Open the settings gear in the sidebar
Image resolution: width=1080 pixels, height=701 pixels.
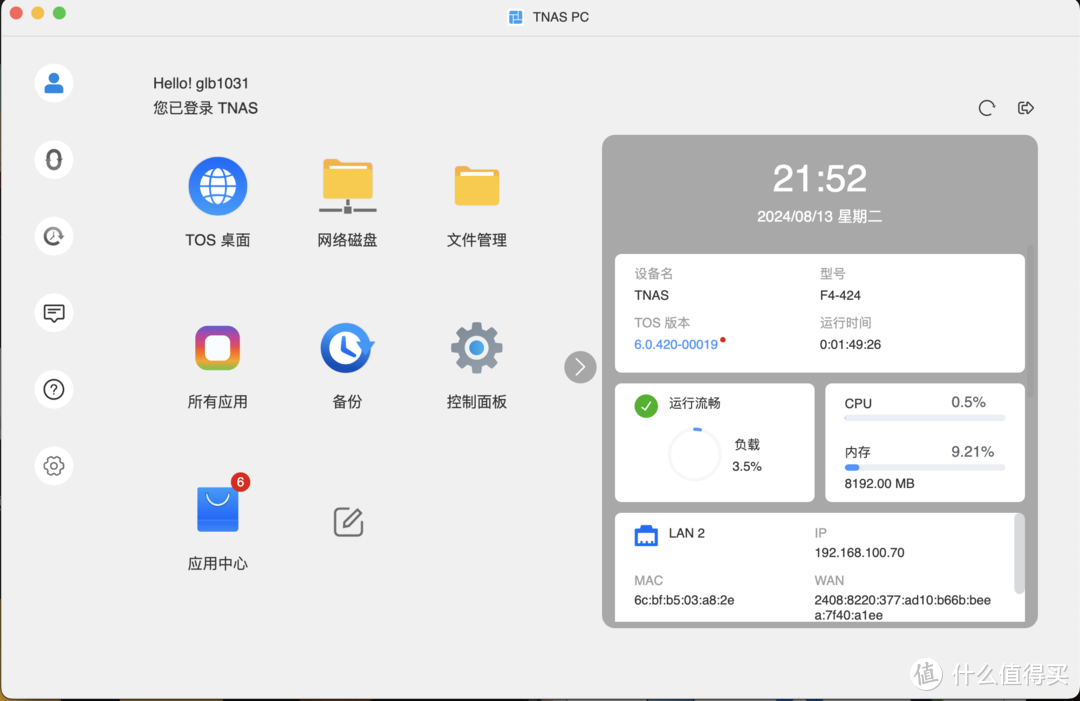[53, 465]
